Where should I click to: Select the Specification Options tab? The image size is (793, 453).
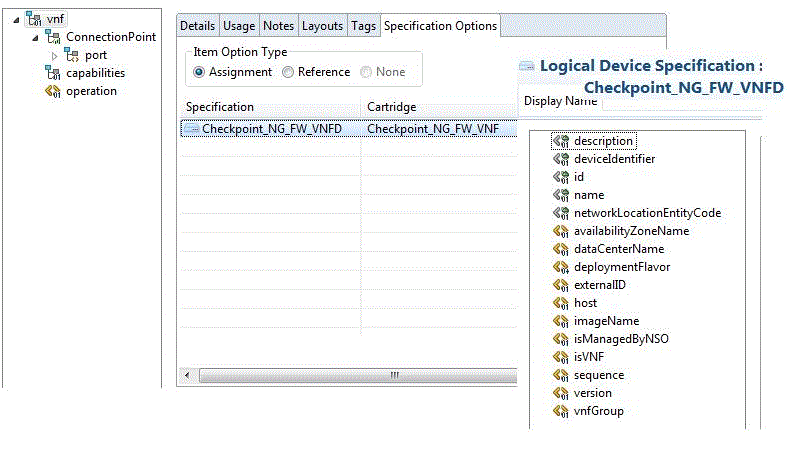(440, 26)
